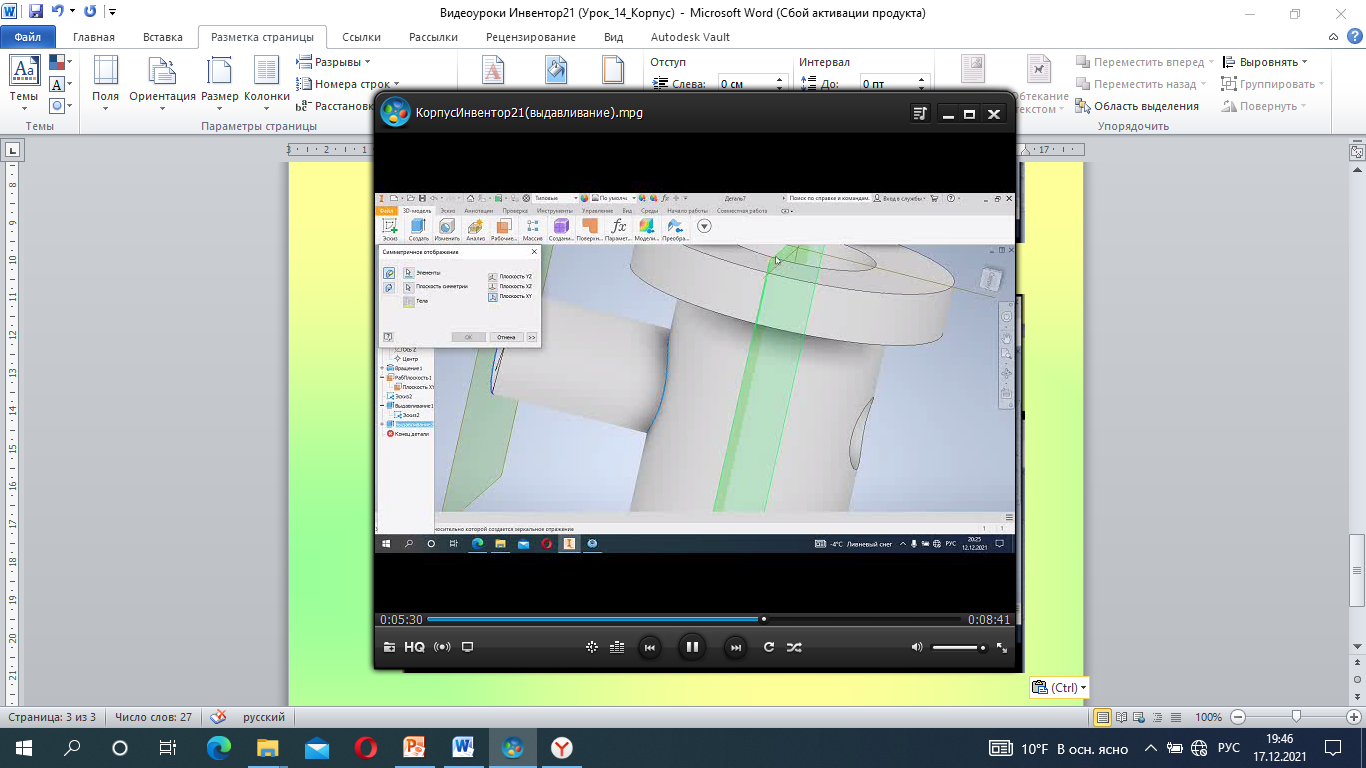Skip to the next track in player
Screen dimensions: 1366x768
735,647
